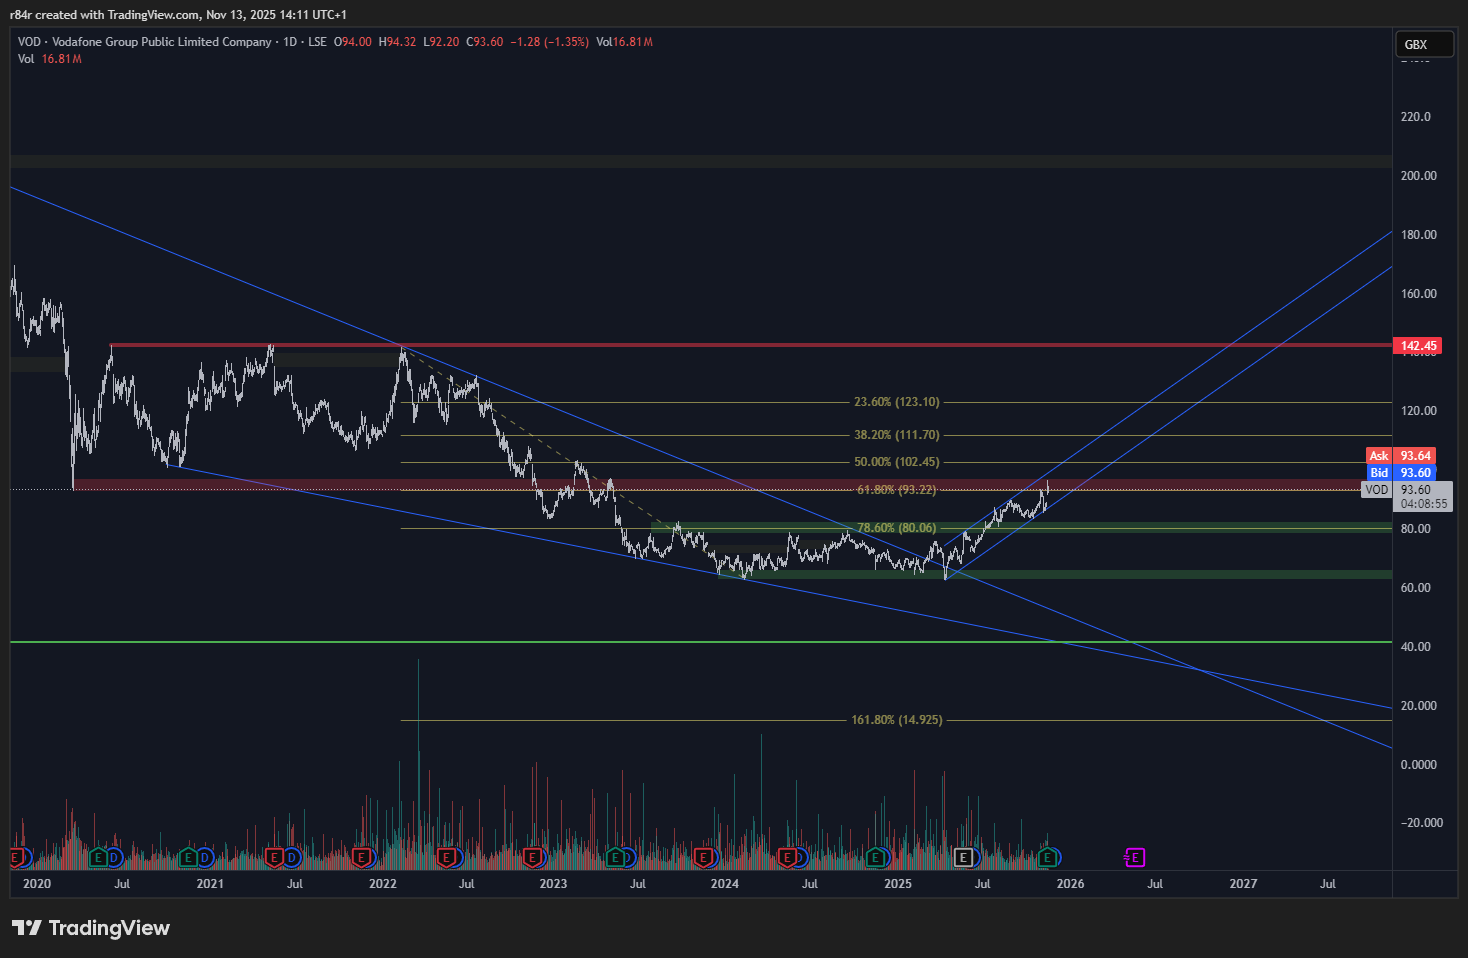1468x958 pixels.
Task: Click the white earnings marker near mid-2025
Action: [963, 857]
